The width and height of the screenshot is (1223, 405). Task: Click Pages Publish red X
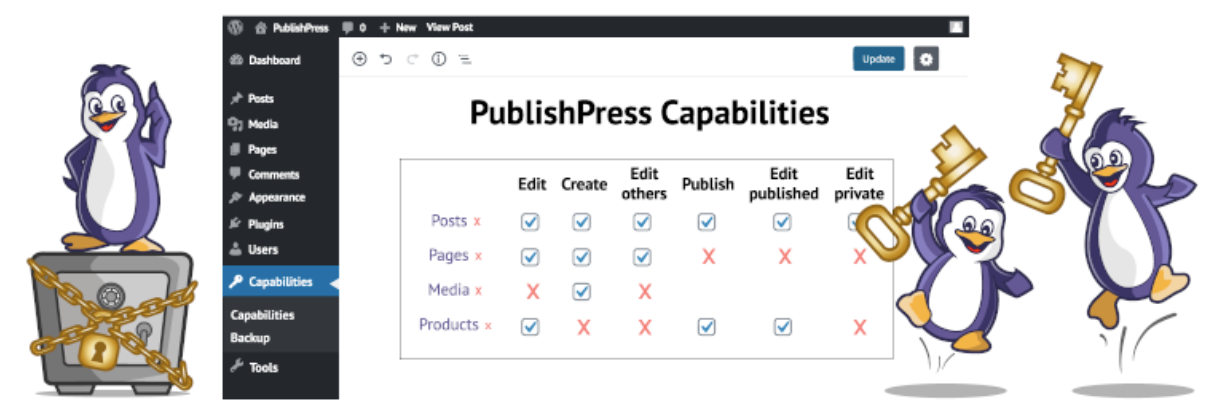point(708,257)
